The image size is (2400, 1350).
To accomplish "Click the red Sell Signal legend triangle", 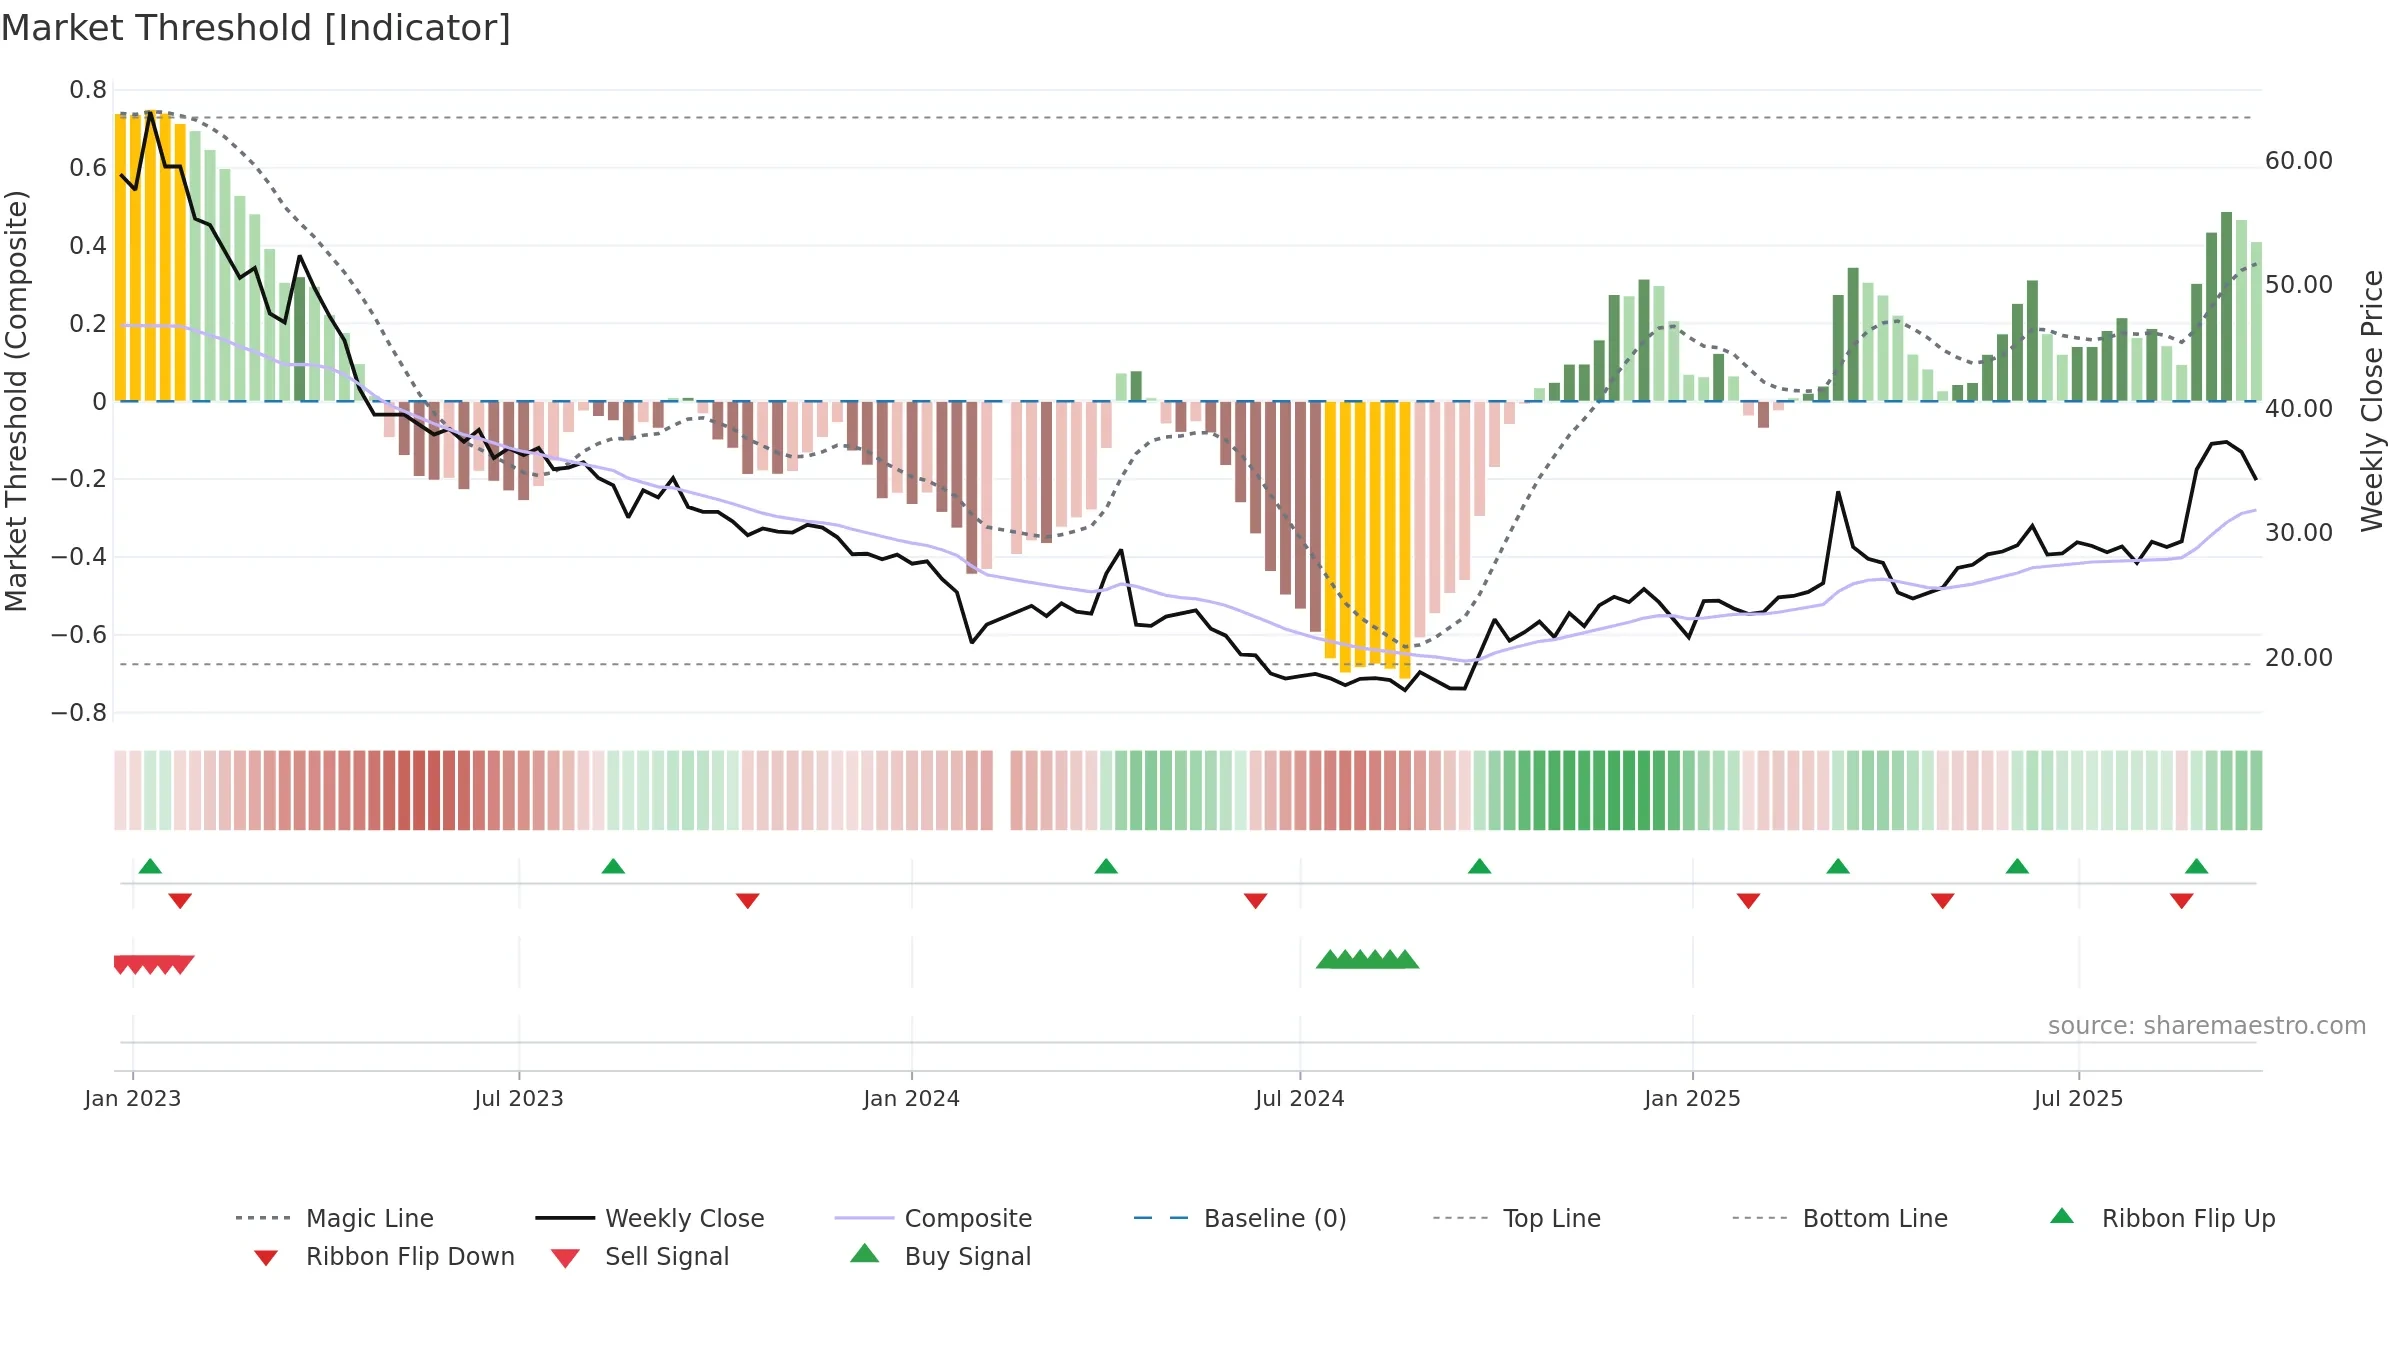I will 565,1258.
